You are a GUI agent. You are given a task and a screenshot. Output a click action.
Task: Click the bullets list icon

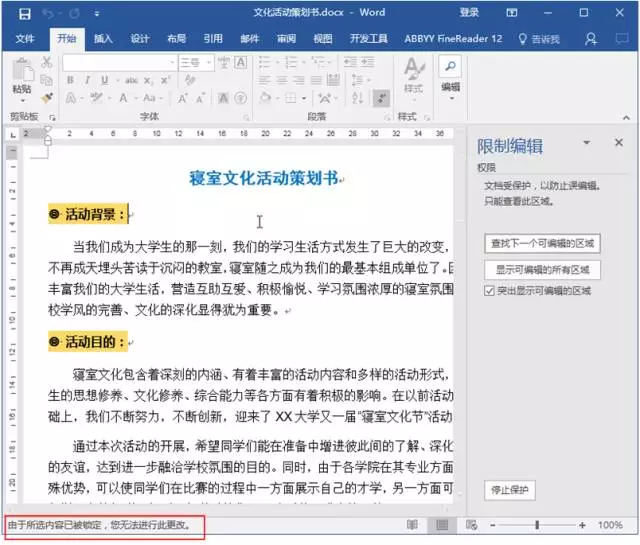click(x=264, y=62)
